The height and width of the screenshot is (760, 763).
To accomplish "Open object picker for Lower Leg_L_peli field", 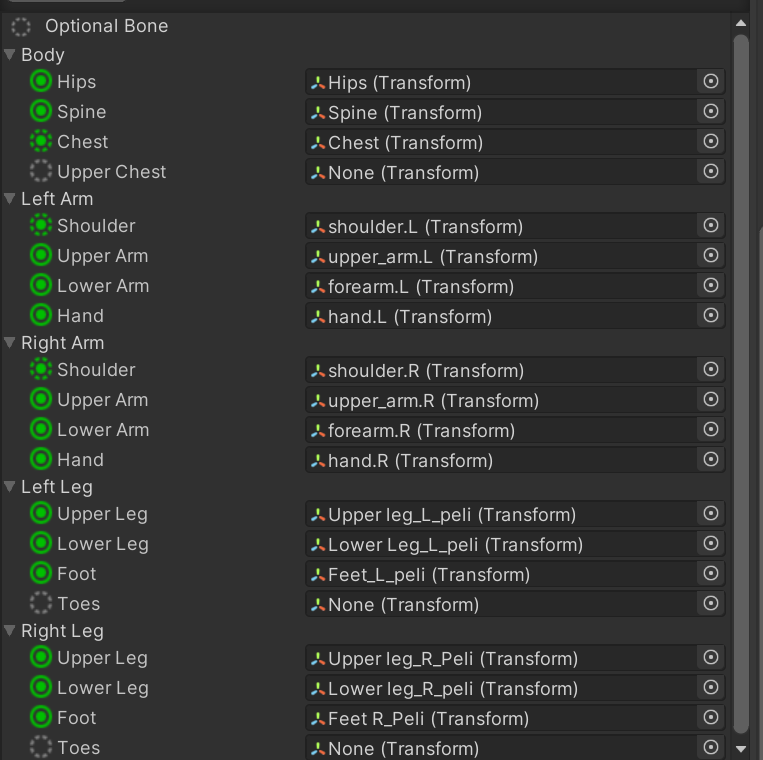I will pyautogui.click(x=710, y=543).
